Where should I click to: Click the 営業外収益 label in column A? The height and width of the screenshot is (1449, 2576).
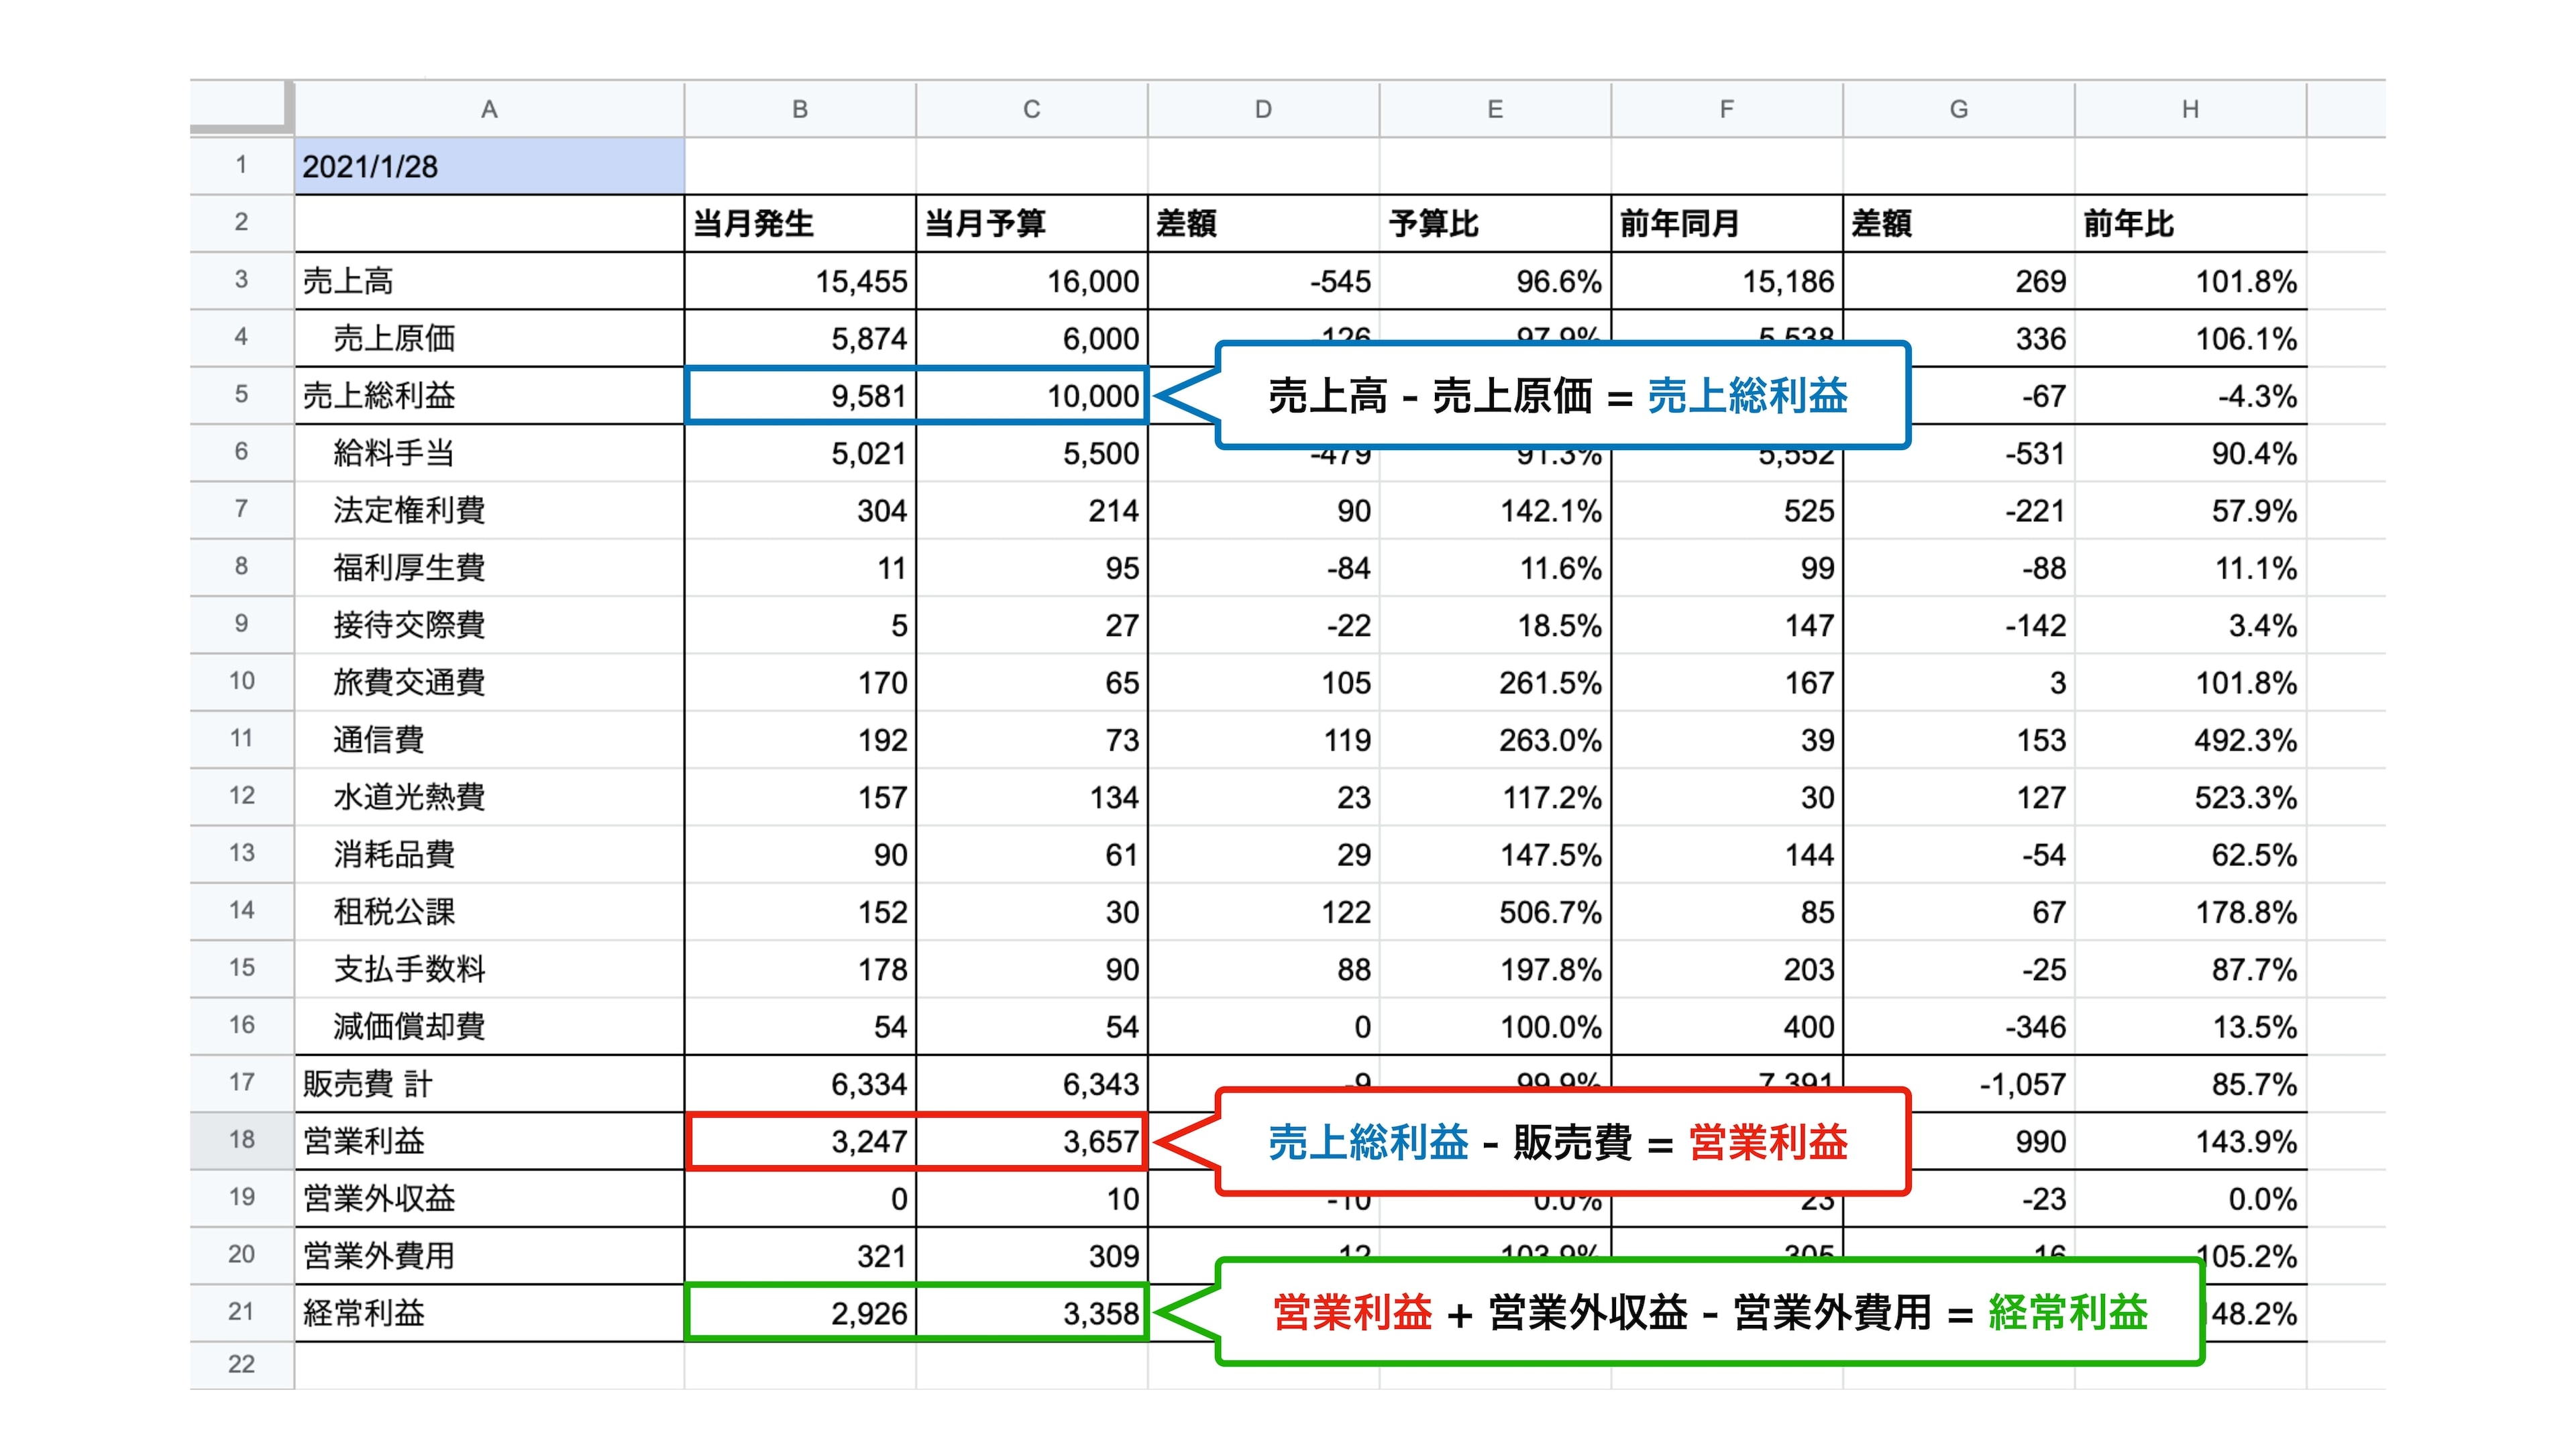click(489, 1198)
